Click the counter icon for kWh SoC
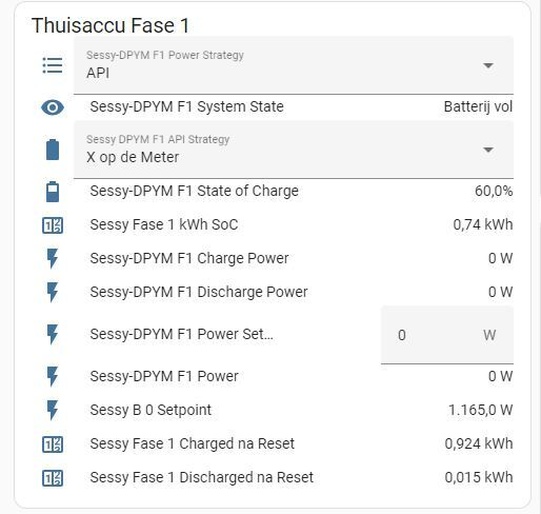The image size is (541, 514). 52,226
